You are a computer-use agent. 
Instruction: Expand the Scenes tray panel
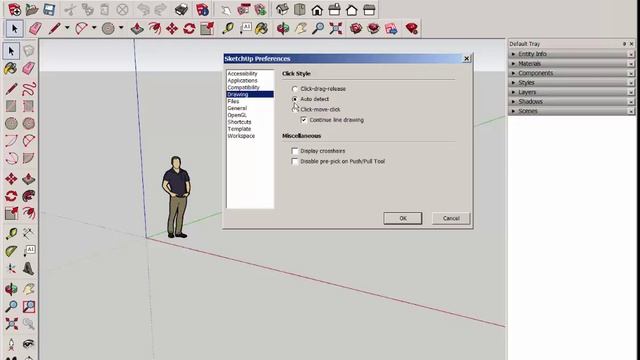click(571, 111)
